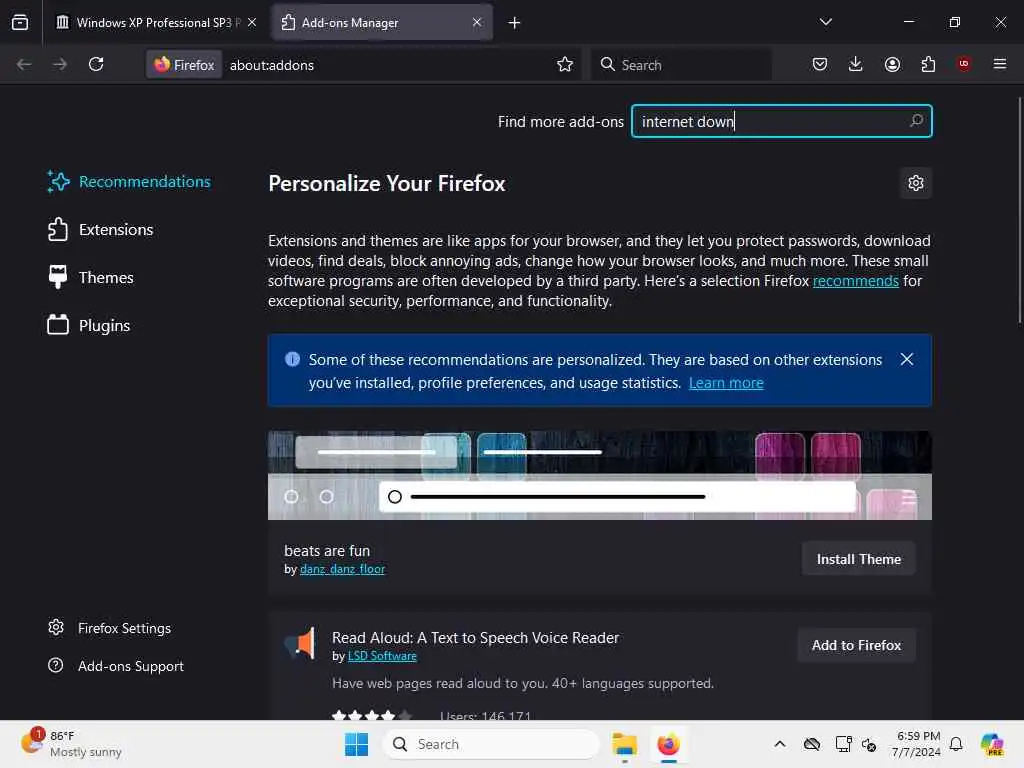Follow the 'recommends' link in the description

tap(856, 281)
